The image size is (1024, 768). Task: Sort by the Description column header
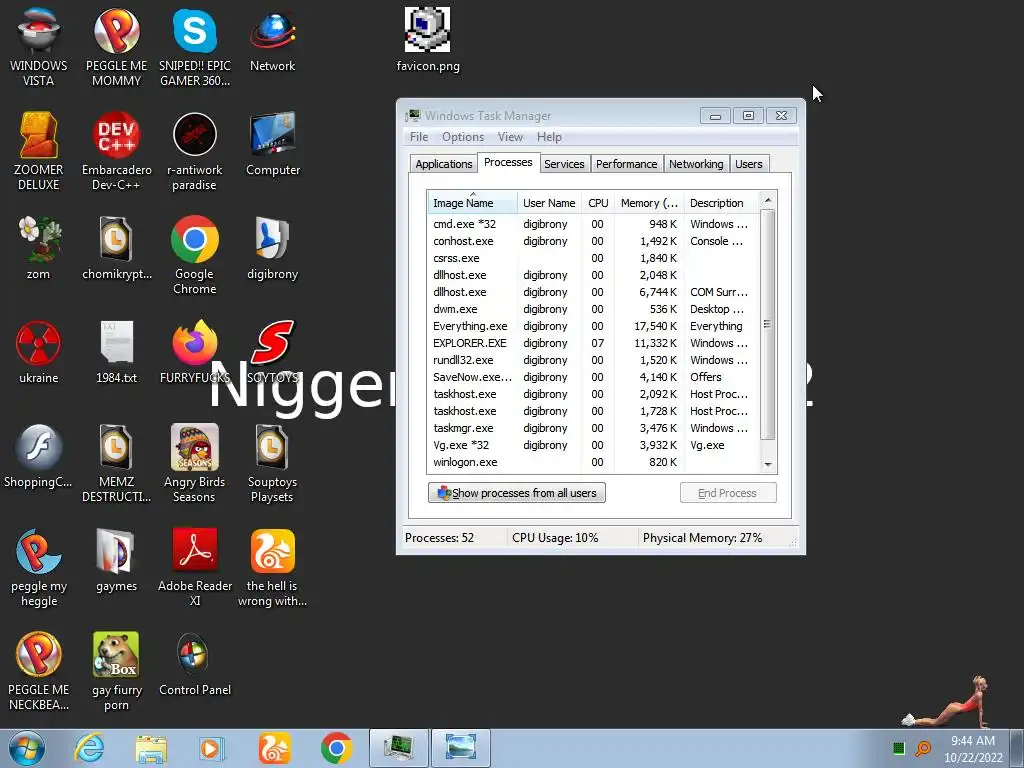pos(722,202)
